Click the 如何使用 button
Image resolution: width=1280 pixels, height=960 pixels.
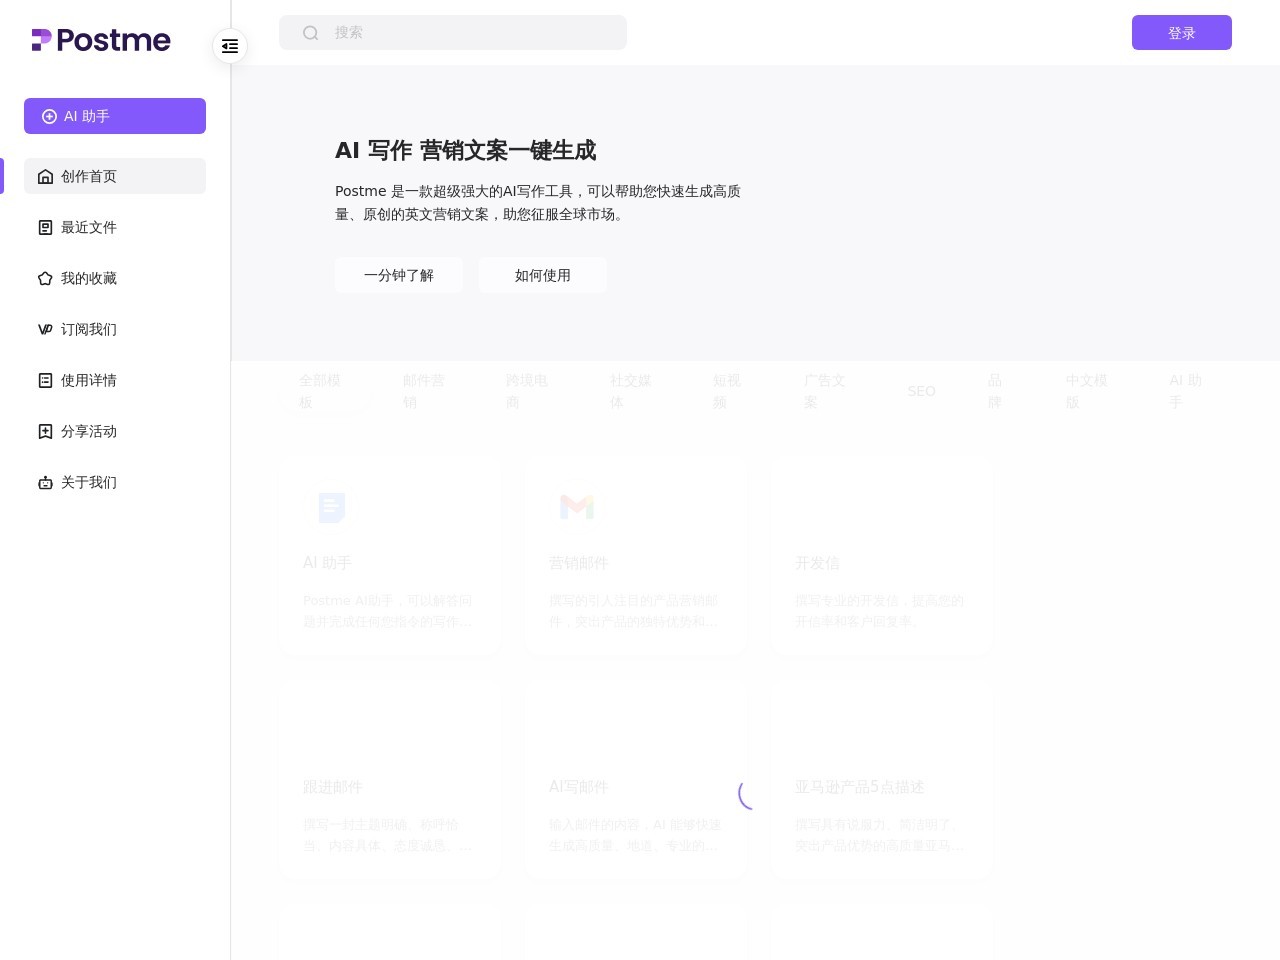[543, 275]
